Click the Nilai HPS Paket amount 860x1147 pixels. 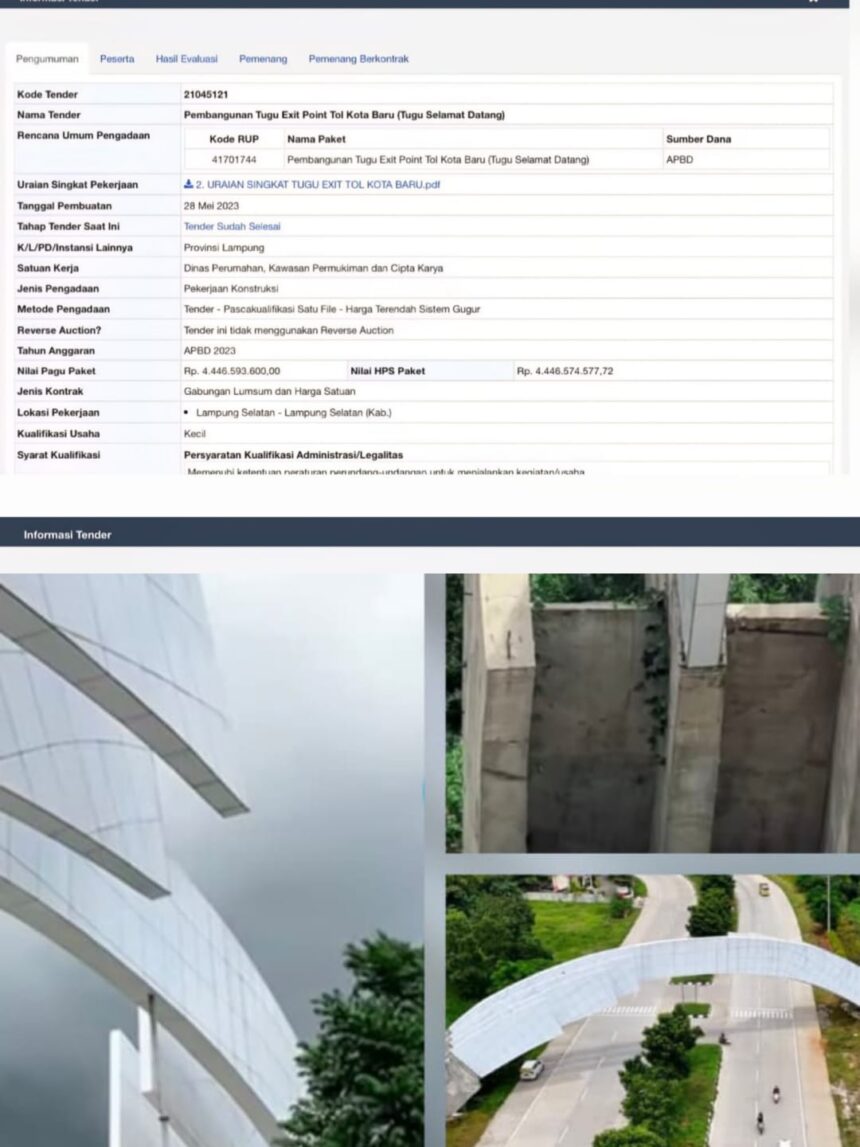[x=565, y=371]
